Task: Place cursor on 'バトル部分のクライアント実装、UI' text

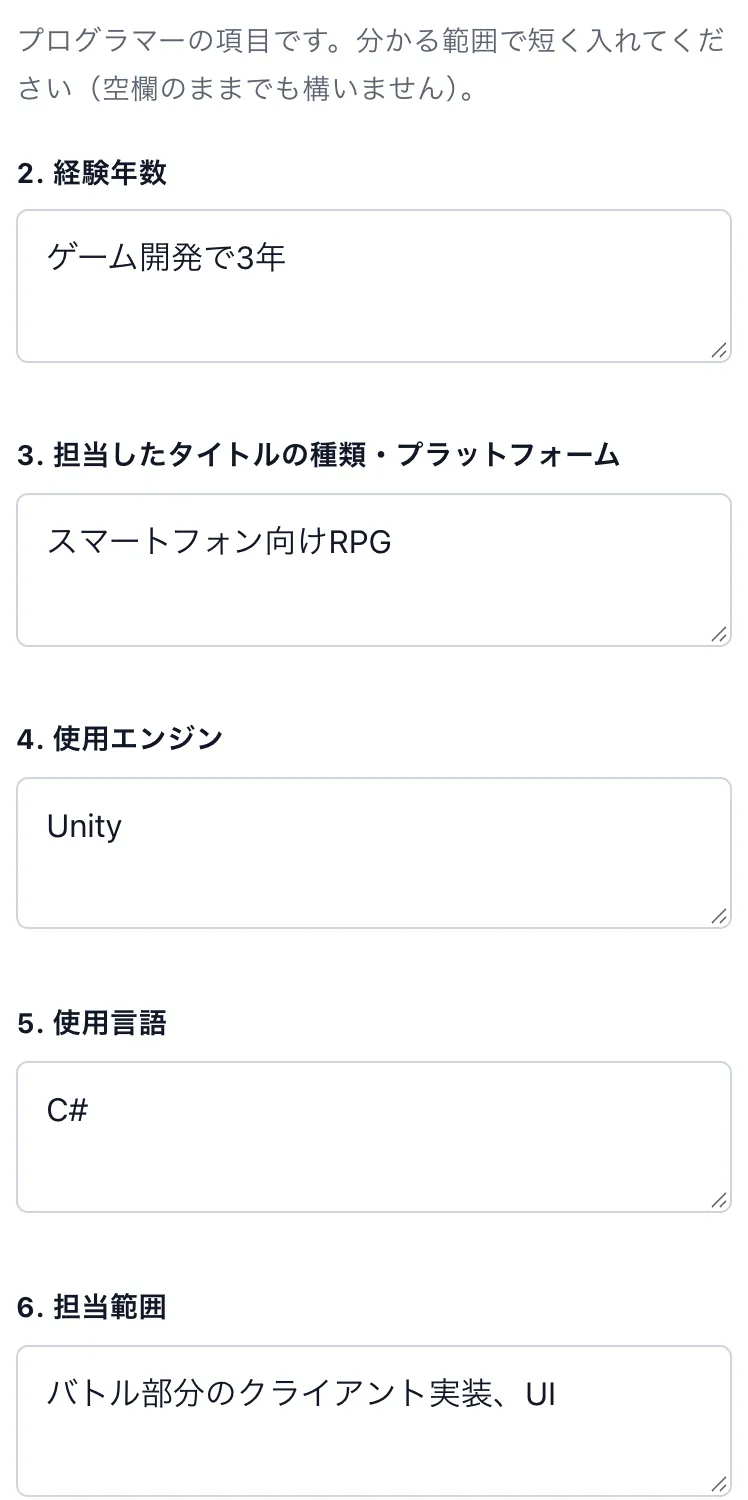Action: point(301,1394)
